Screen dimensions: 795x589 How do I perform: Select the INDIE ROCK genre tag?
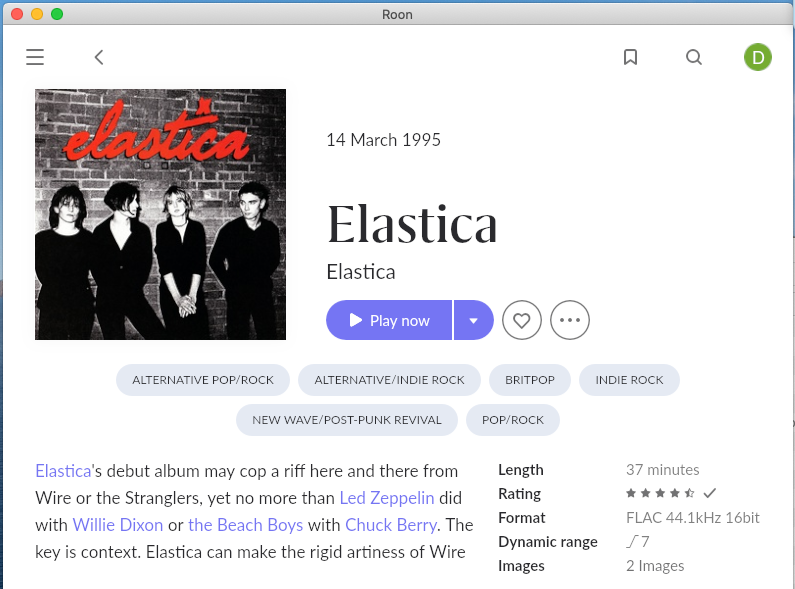(x=629, y=380)
